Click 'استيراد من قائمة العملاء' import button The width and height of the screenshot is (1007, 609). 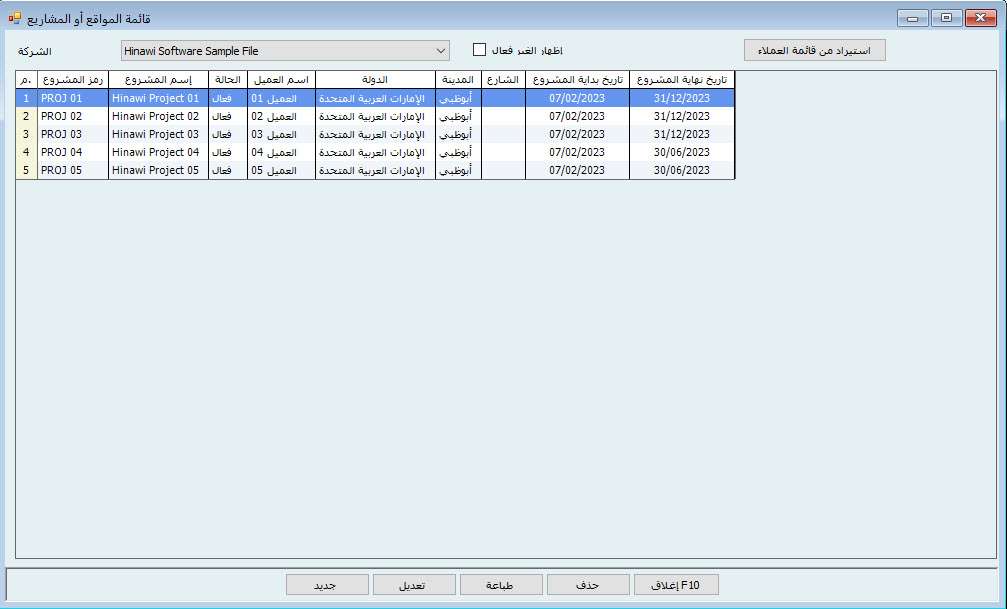(814, 51)
